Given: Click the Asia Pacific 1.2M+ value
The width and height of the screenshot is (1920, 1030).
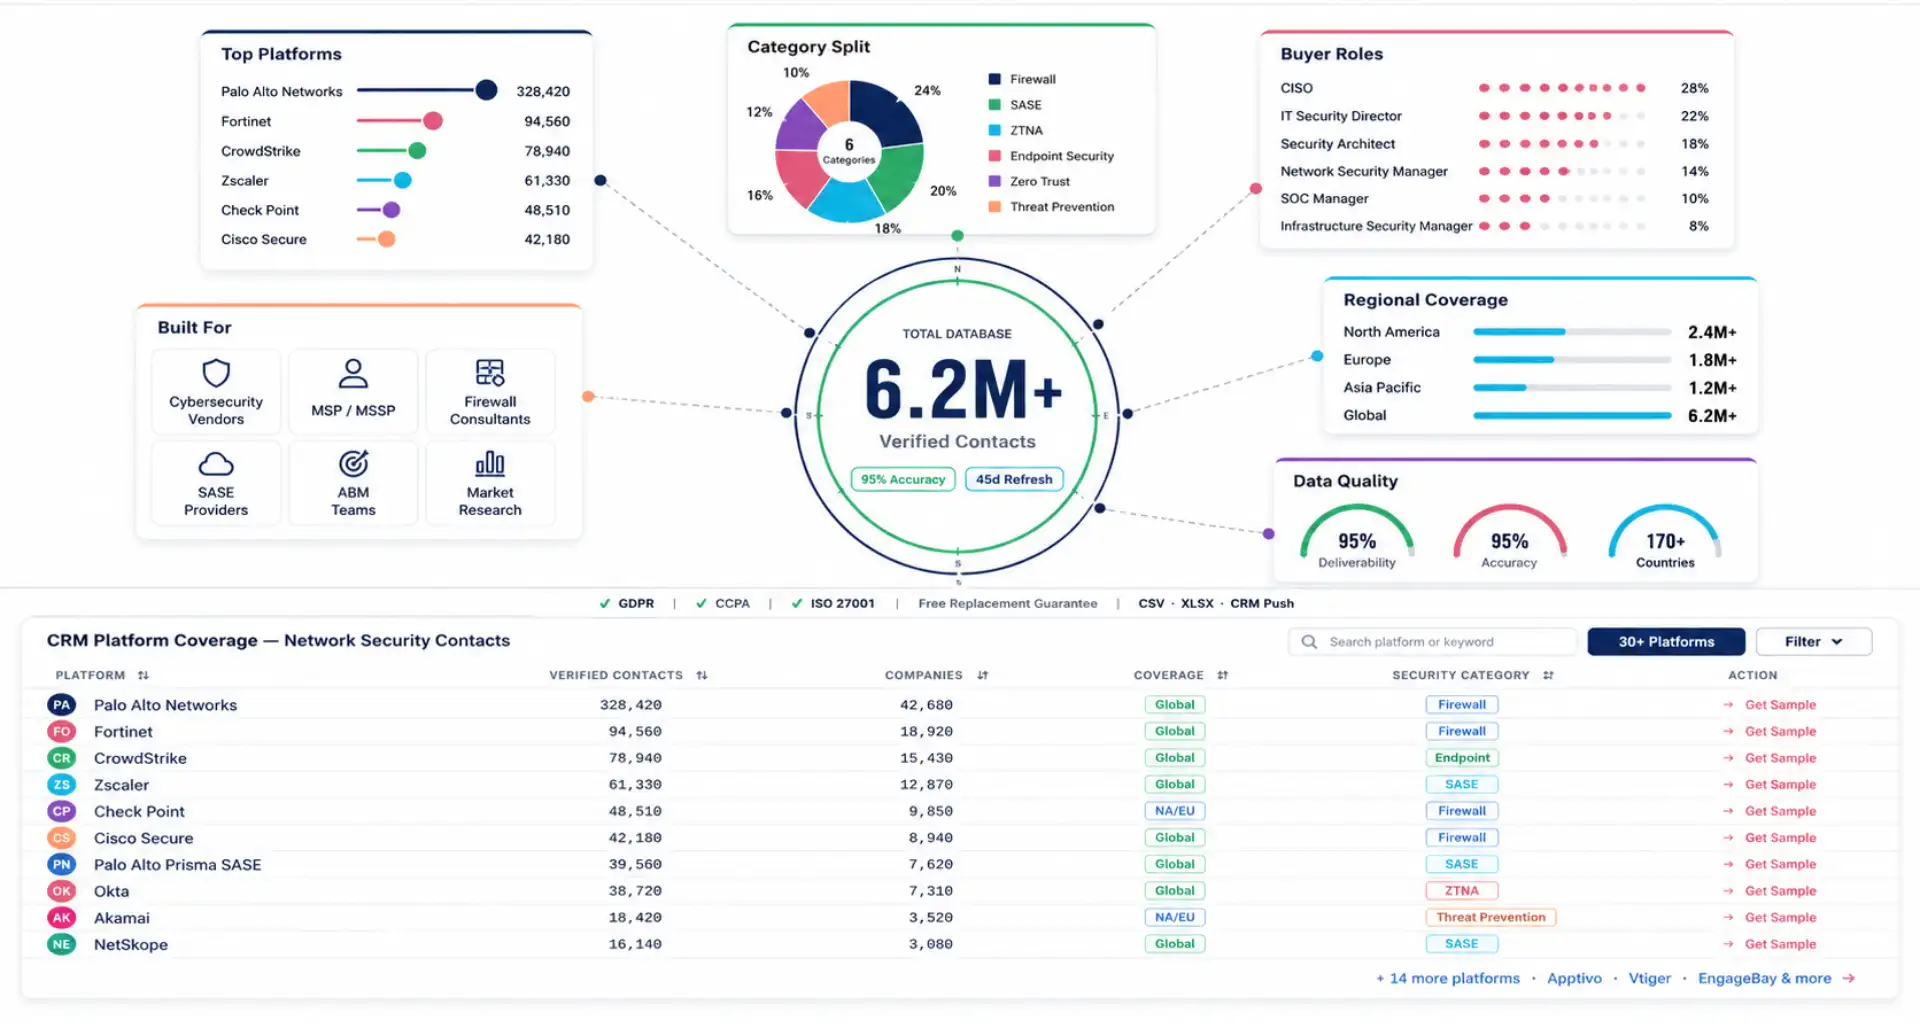Looking at the screenshot, I should point(1712,388).
